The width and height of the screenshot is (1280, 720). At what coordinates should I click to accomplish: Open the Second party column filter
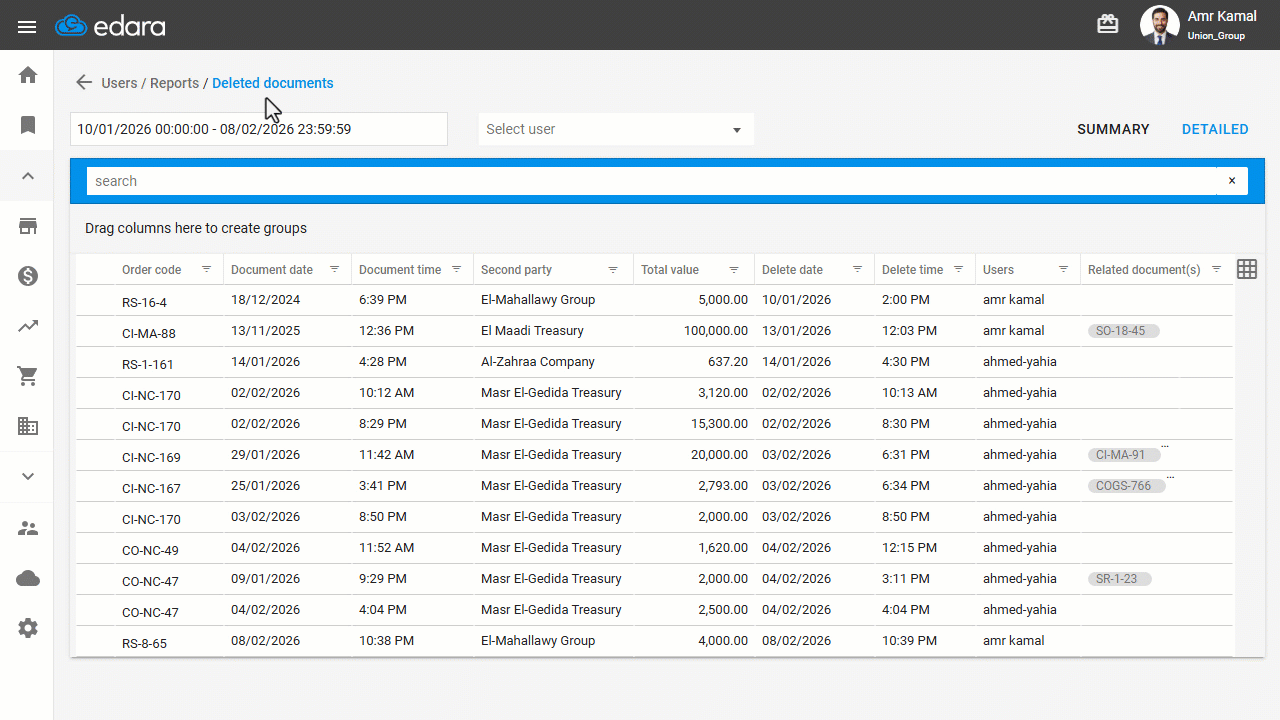click(x=613, y=269)
